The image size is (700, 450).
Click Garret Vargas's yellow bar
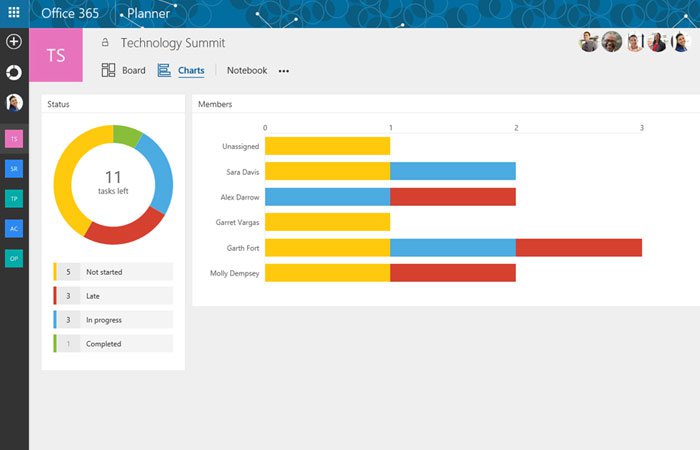(x=327, y=222)
